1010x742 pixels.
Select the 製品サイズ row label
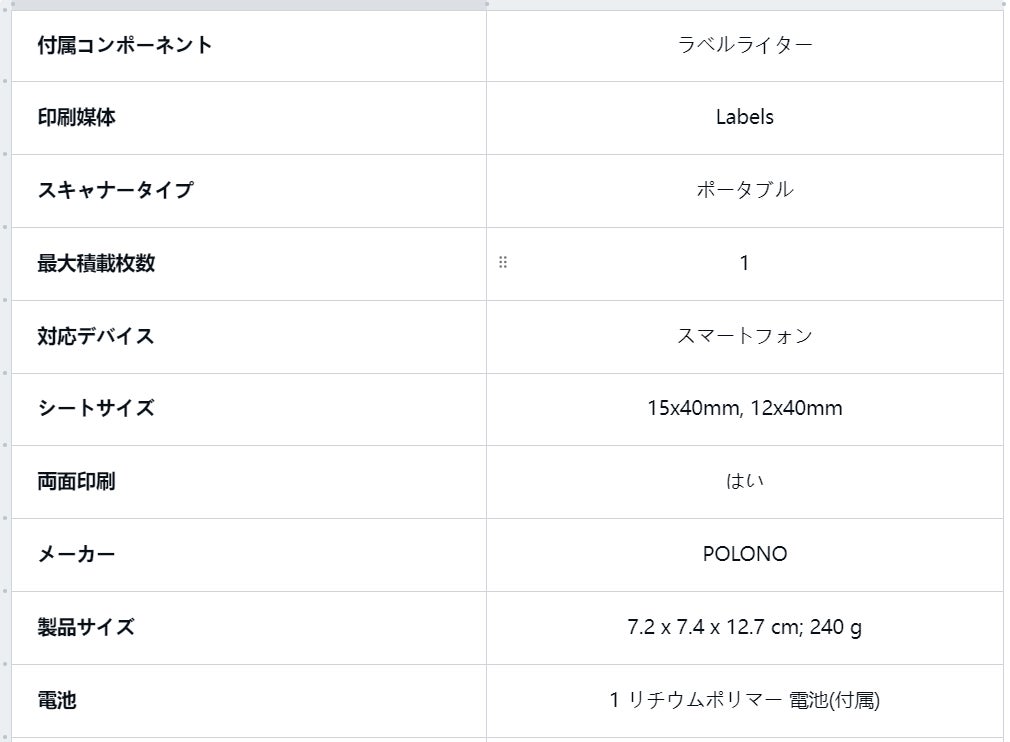click(x=86, y=627)
